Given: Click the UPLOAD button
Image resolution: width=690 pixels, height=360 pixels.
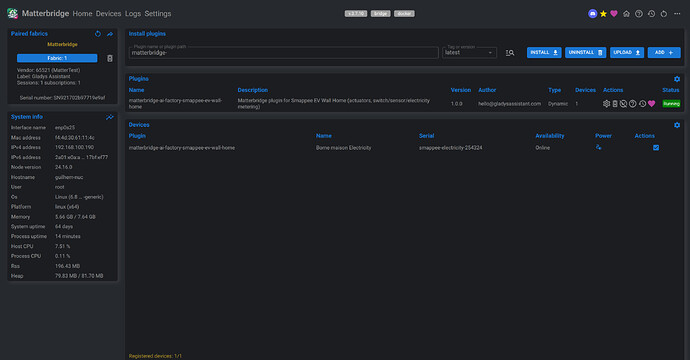Looking at the screenshot, I should (627, 52).
